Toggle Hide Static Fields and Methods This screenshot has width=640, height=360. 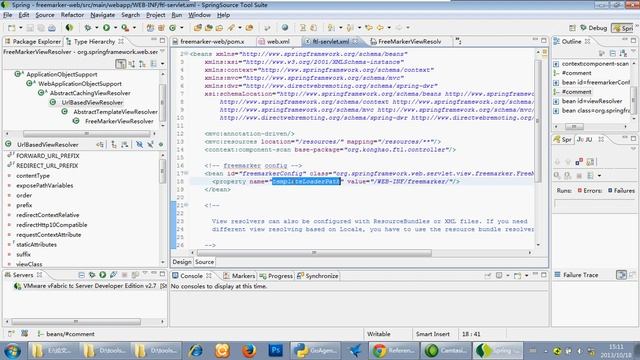click(x=150, y=144)
